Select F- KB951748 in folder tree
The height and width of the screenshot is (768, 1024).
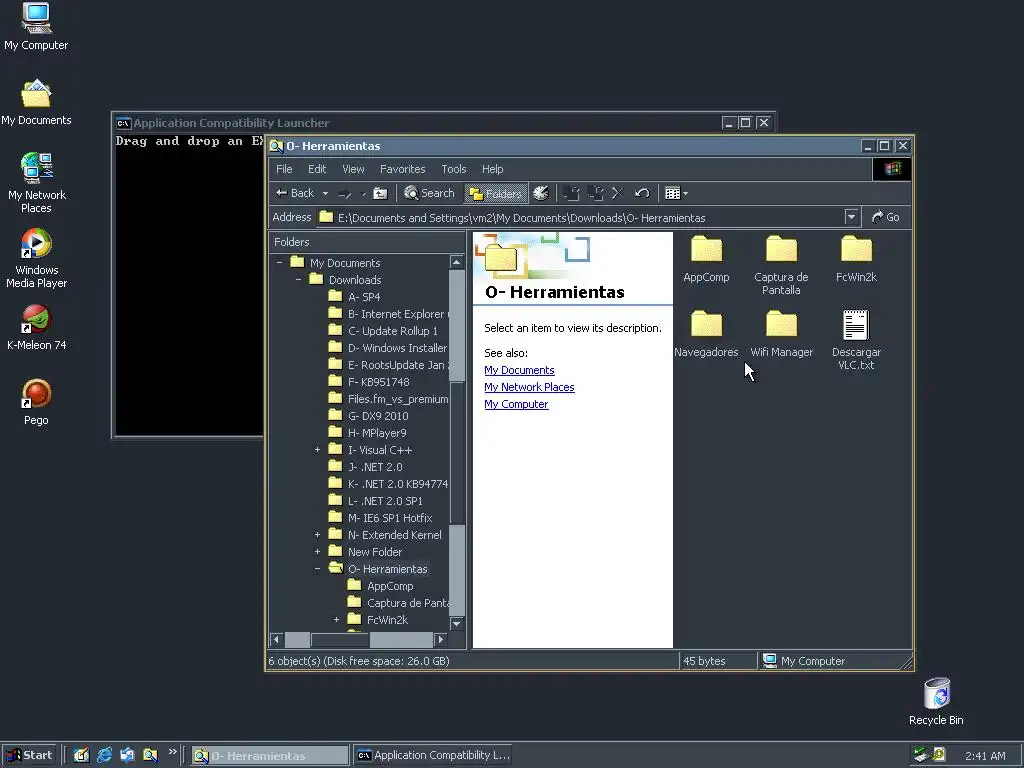pos(379,382)
